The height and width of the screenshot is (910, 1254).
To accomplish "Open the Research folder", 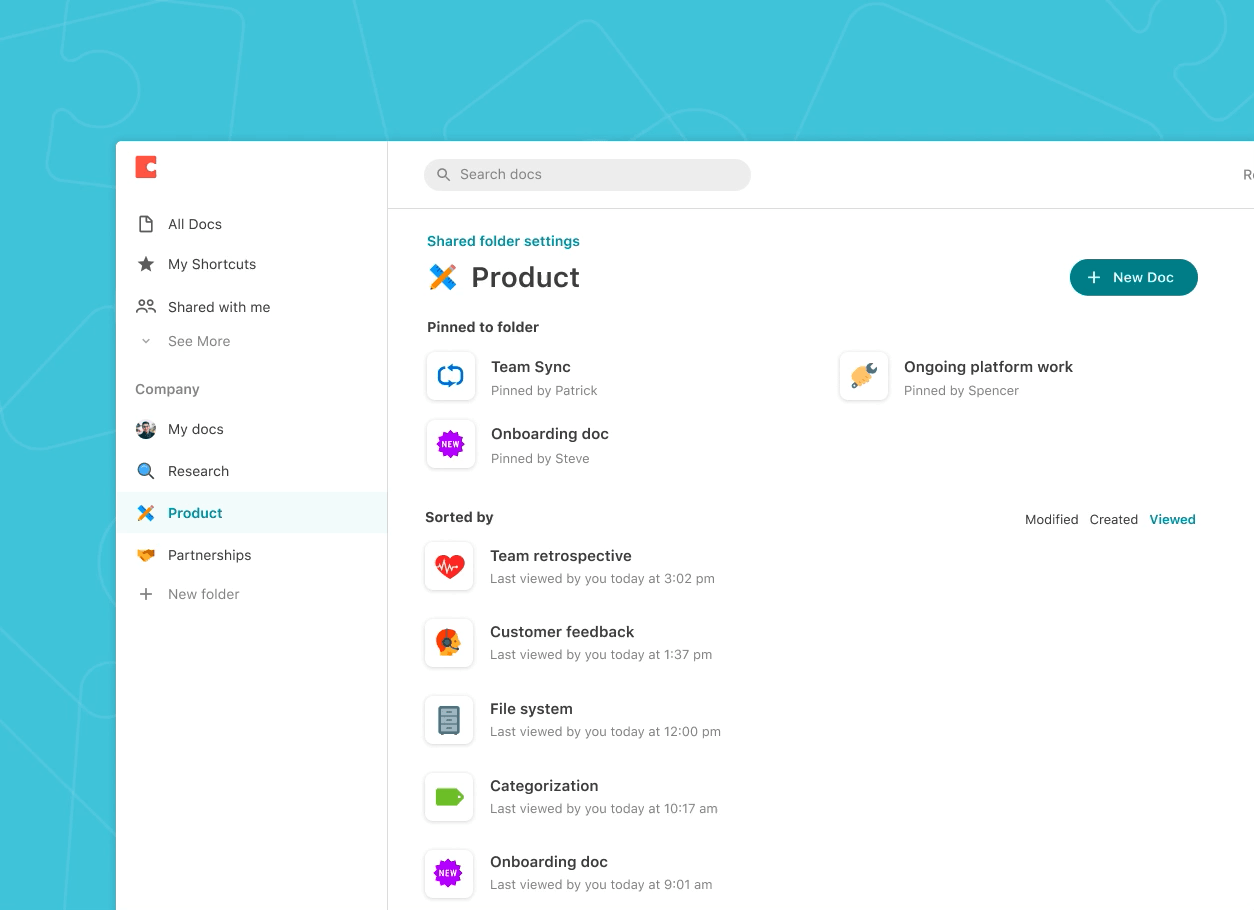I will coord(198,471).
